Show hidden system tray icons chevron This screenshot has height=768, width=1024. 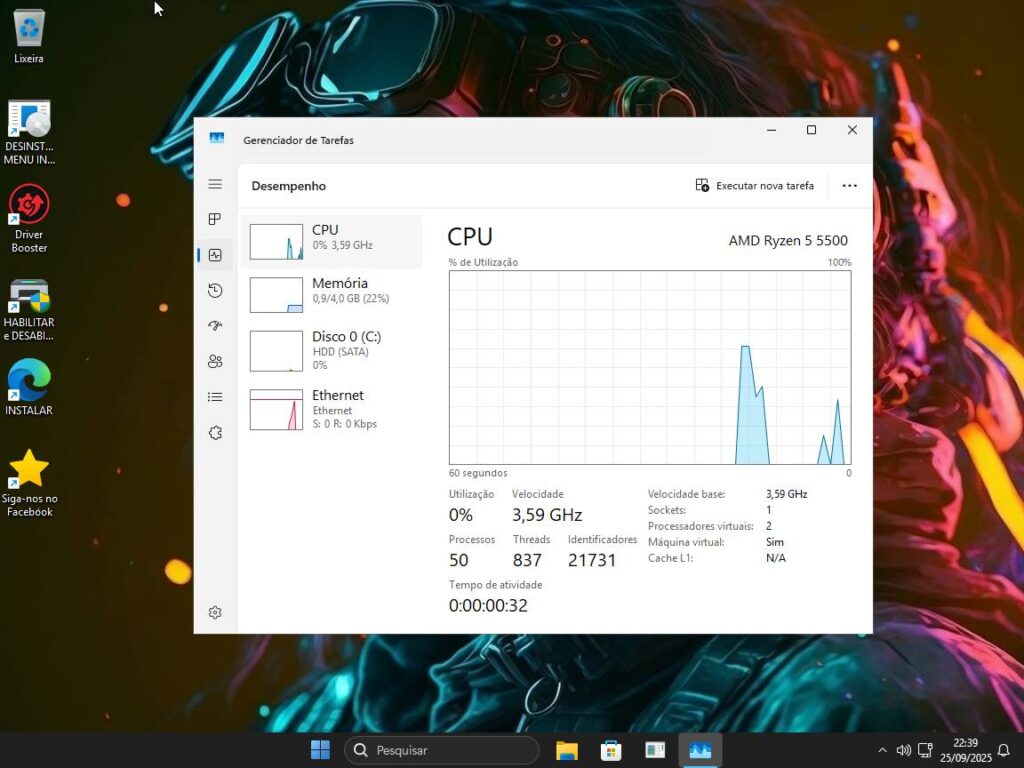pos(882,750)
